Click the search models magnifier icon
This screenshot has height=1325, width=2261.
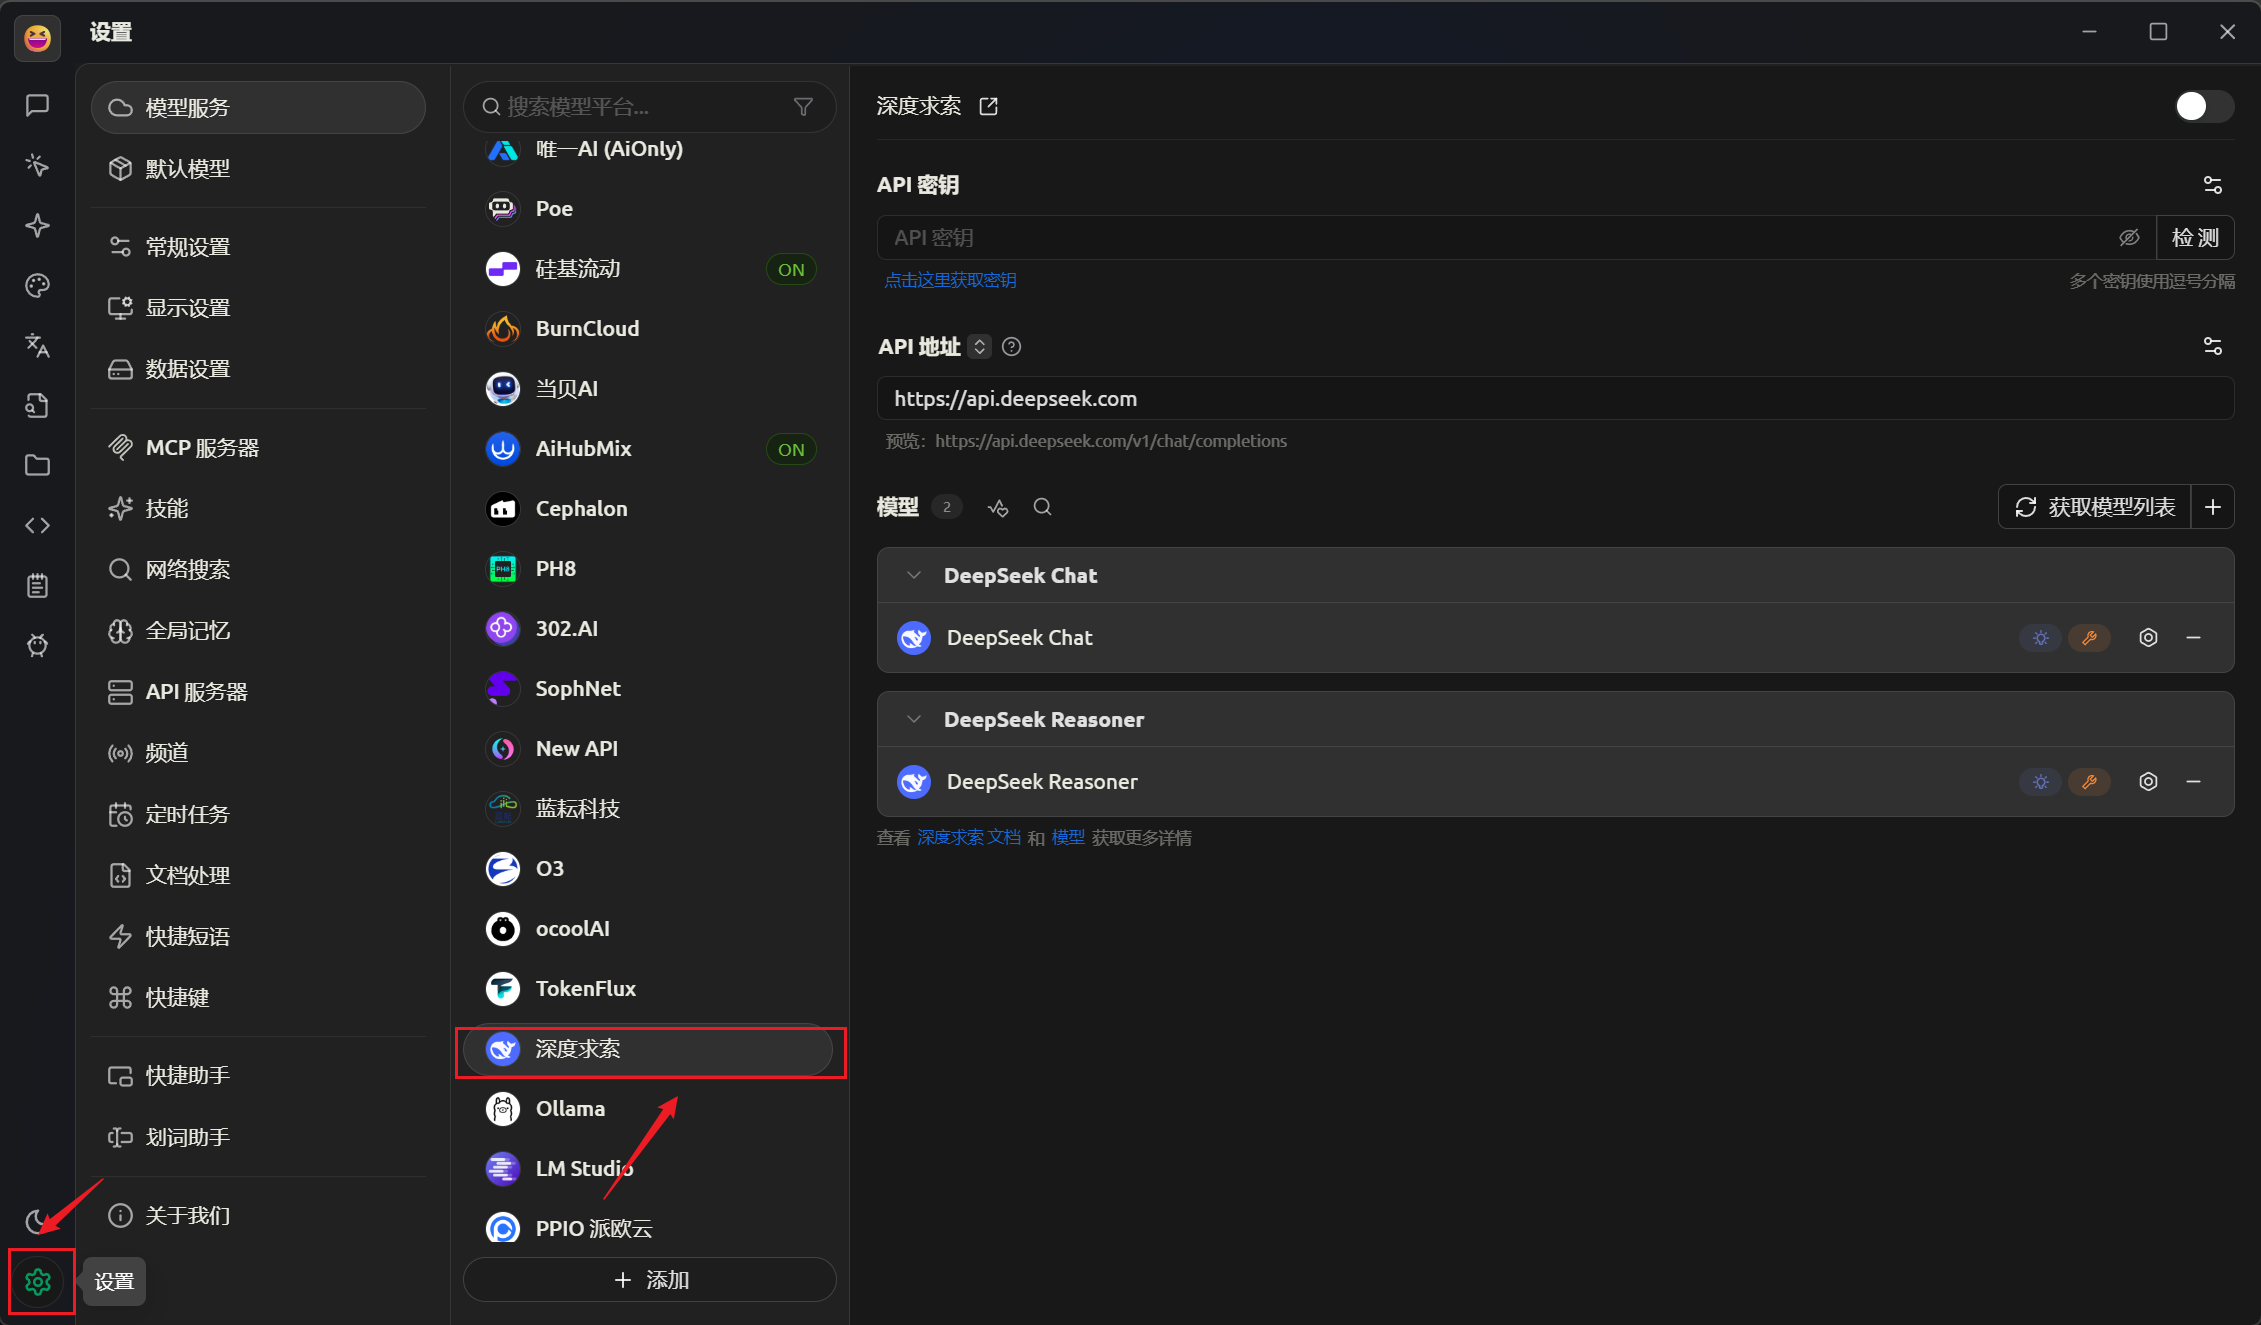pos(1042,507)
